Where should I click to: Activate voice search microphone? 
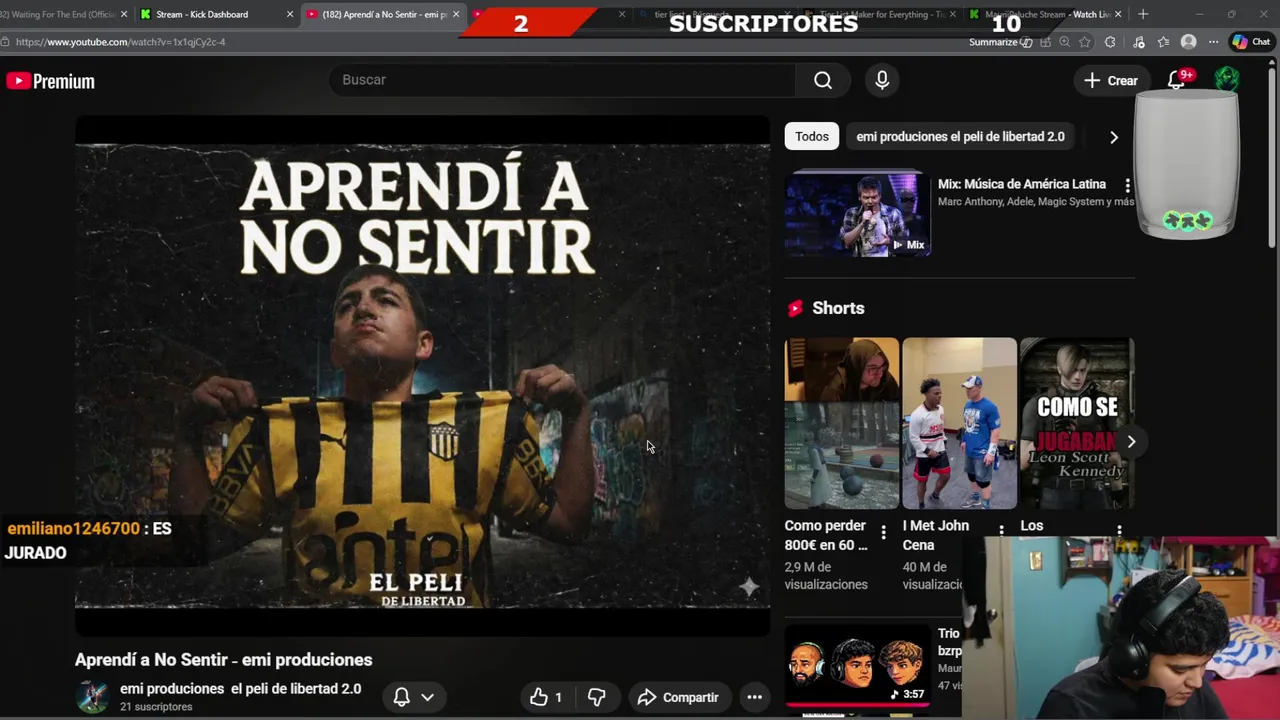[882, 80]
